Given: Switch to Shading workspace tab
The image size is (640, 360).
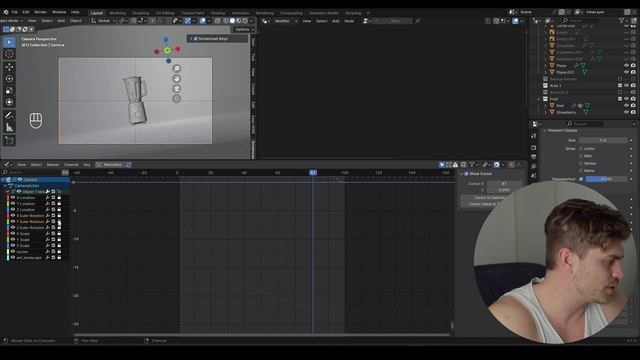Looking at the screenshot, I should pos(218,13).
